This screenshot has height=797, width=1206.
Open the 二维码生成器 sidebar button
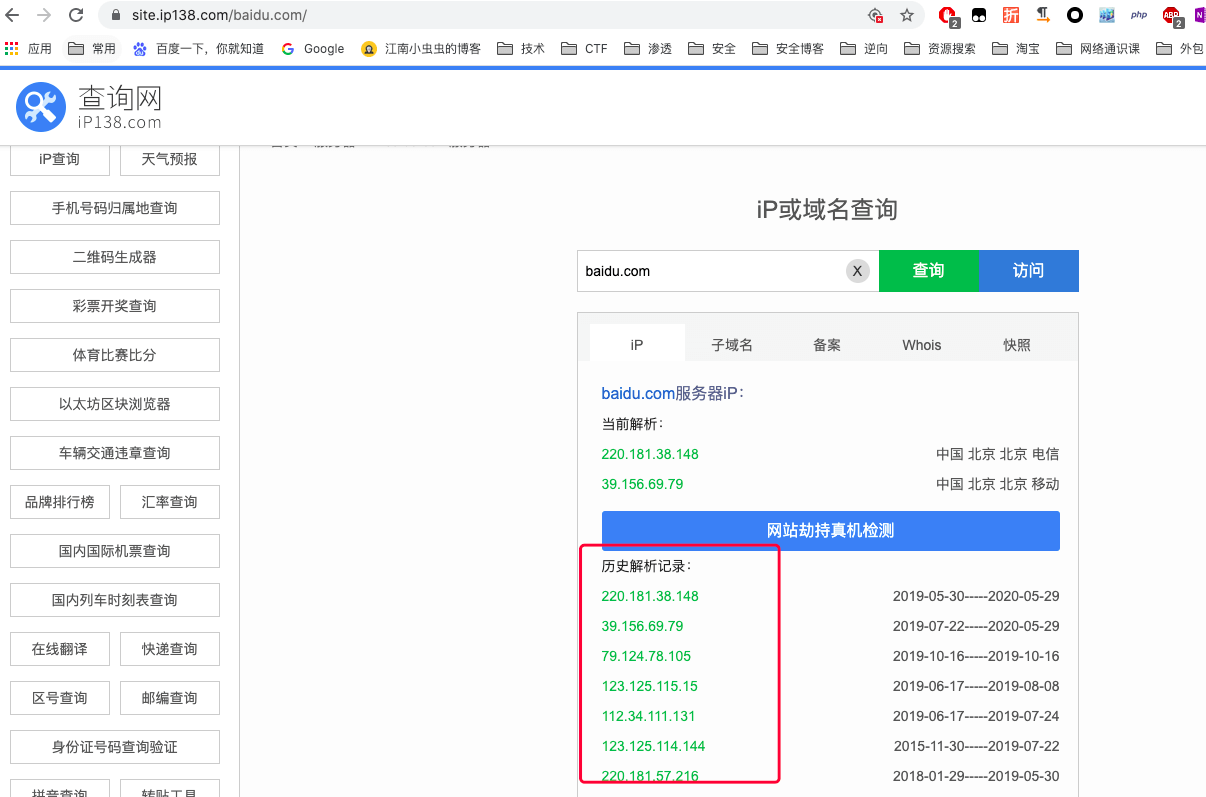point(115,257)
